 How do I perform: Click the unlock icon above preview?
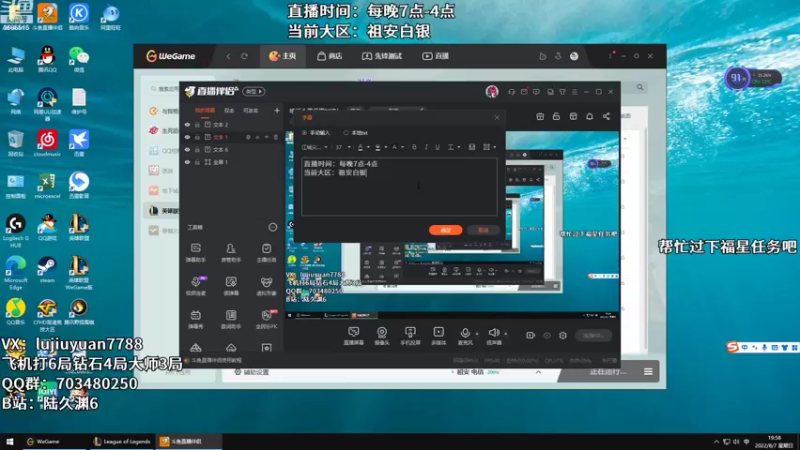pos(556,116)
